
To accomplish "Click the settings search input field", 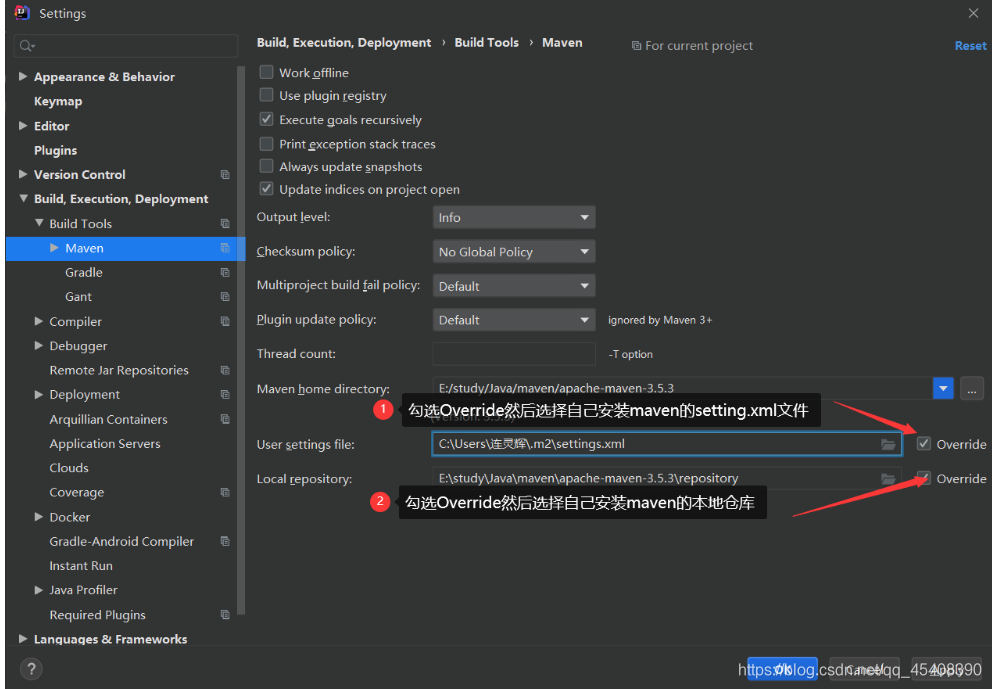I will coord(125,46).
